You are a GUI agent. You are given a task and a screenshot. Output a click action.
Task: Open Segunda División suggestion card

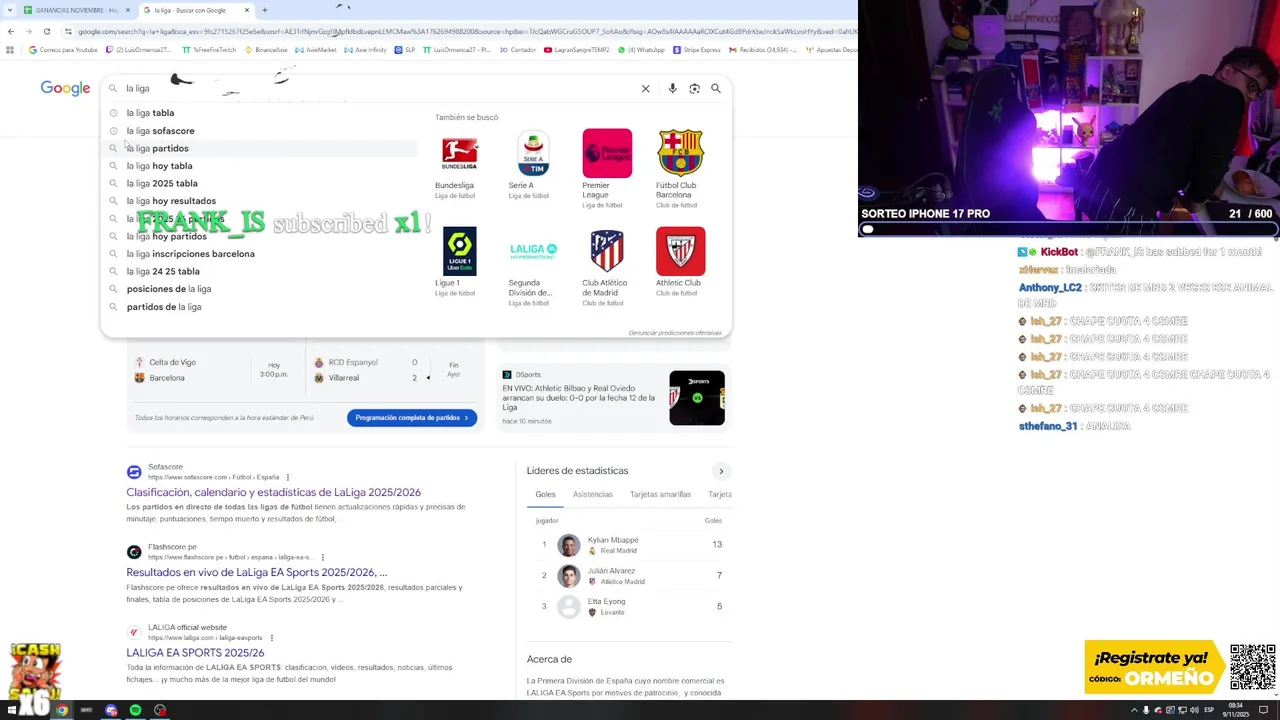point(533,266)
